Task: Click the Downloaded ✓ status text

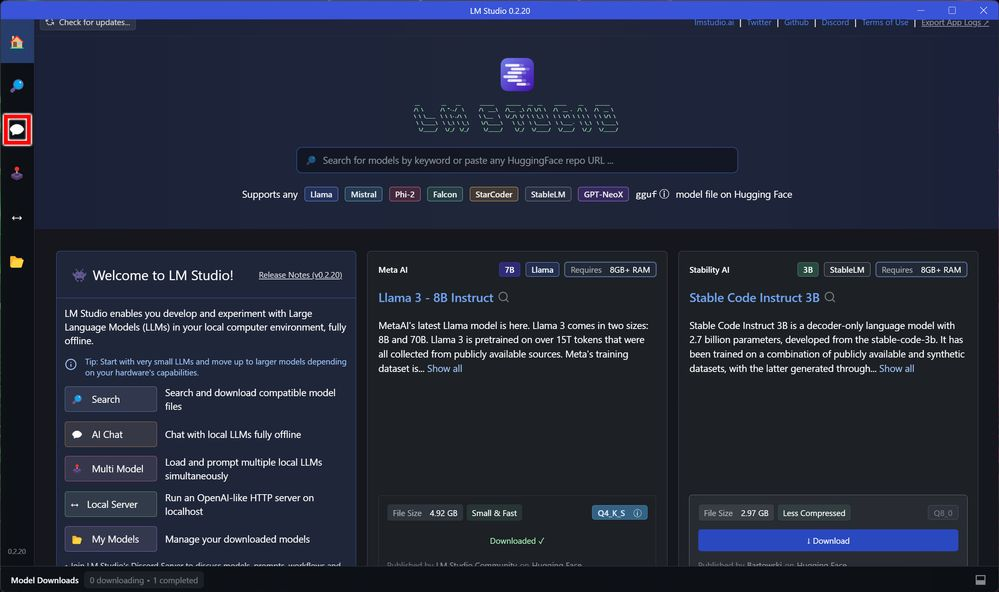Action: pyautogui.click(x=517, y=540)
